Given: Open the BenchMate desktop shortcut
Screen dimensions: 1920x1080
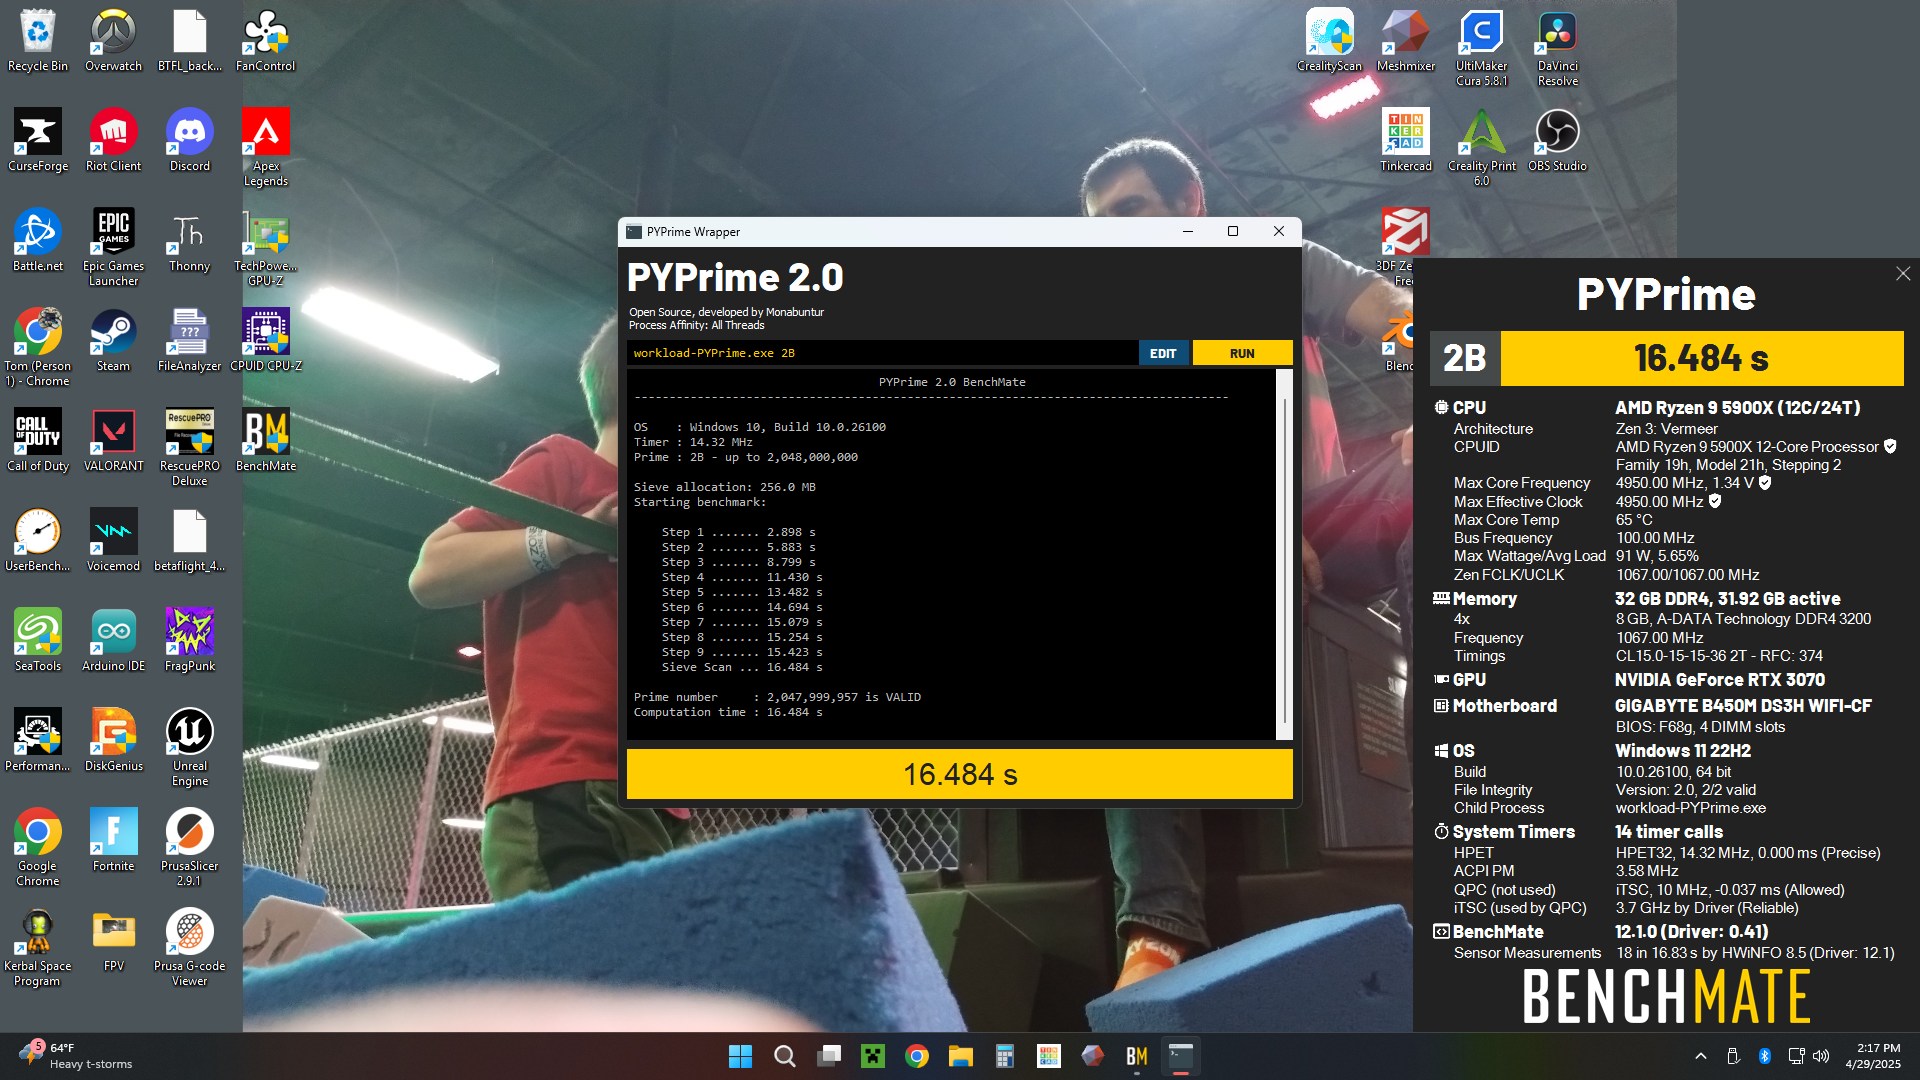Looking at the screenshot, I should coord(265,441).
